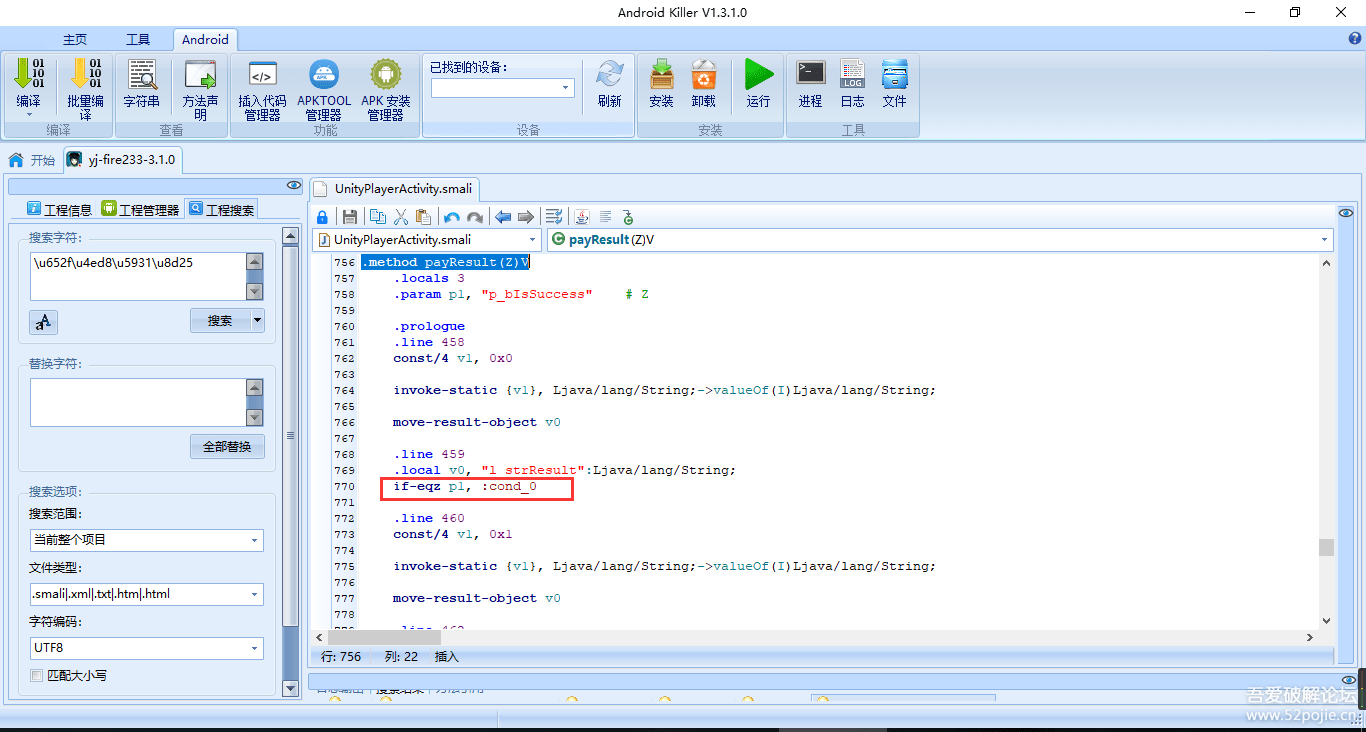This screenshot has height=732, width=1366.
Task: Select the yj-fire233-3.1.0 project tab
Action: coord(122,160)
